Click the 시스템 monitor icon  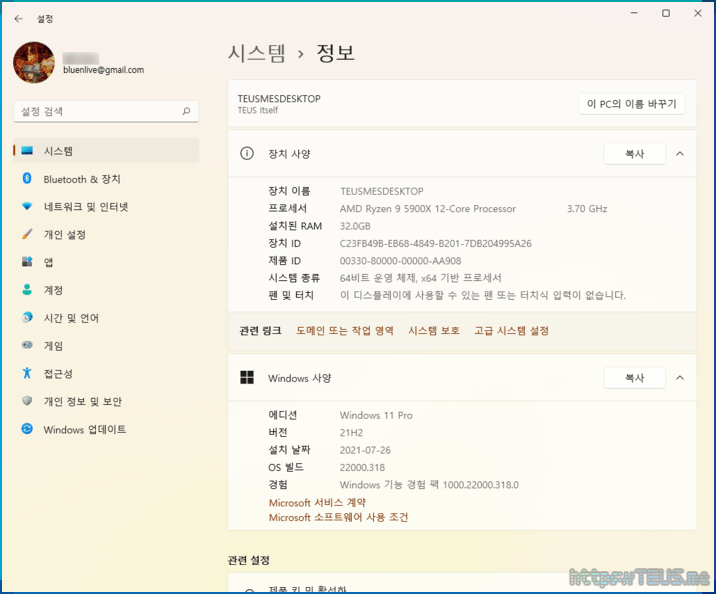(x=27, y=151)
